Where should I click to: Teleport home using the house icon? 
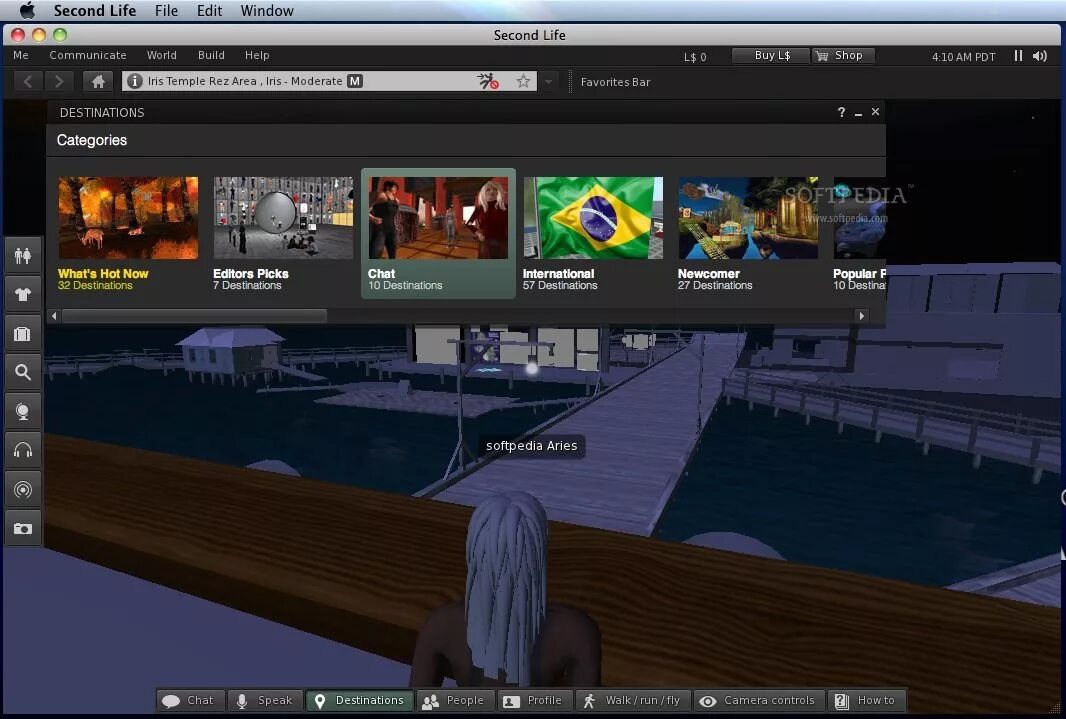pyautogui.click(x=98, y=82)
